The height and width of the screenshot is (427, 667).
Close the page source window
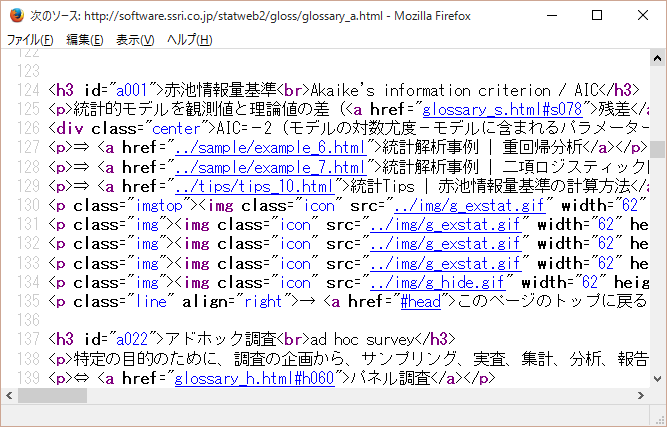coord(643,15)
